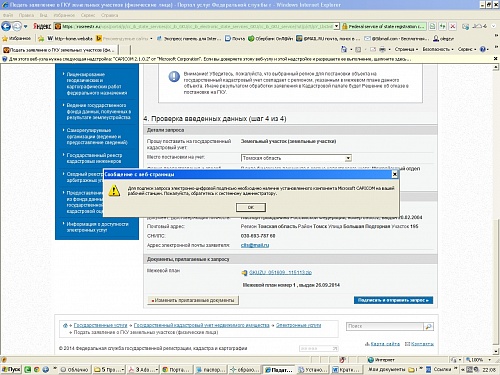500x375 pixels.
Task: Open the region dropdown showing Томская область
Action: (296, 158)
